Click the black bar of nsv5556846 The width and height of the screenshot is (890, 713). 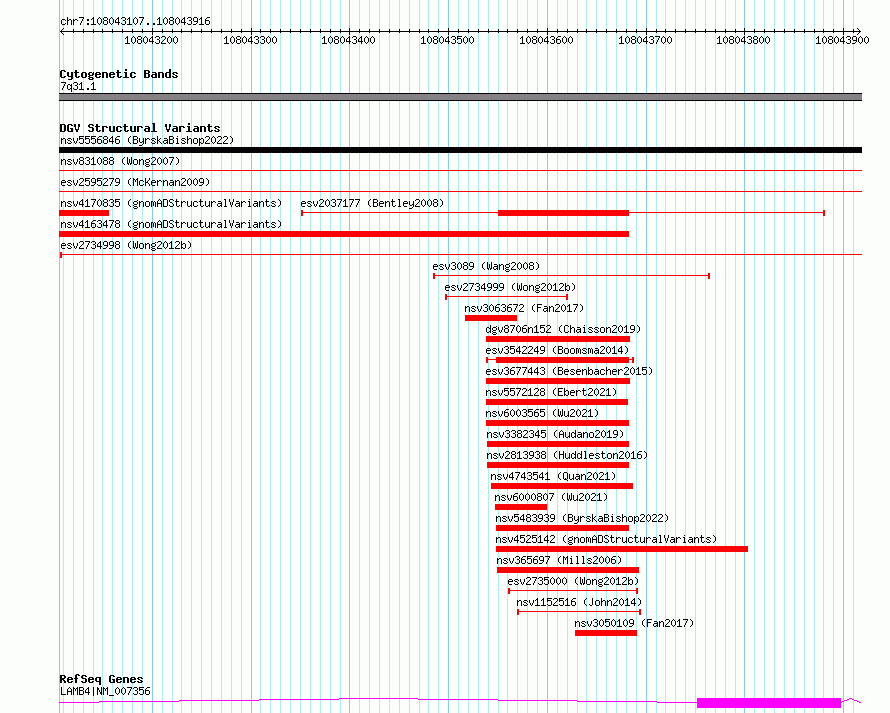click(460, 150)
